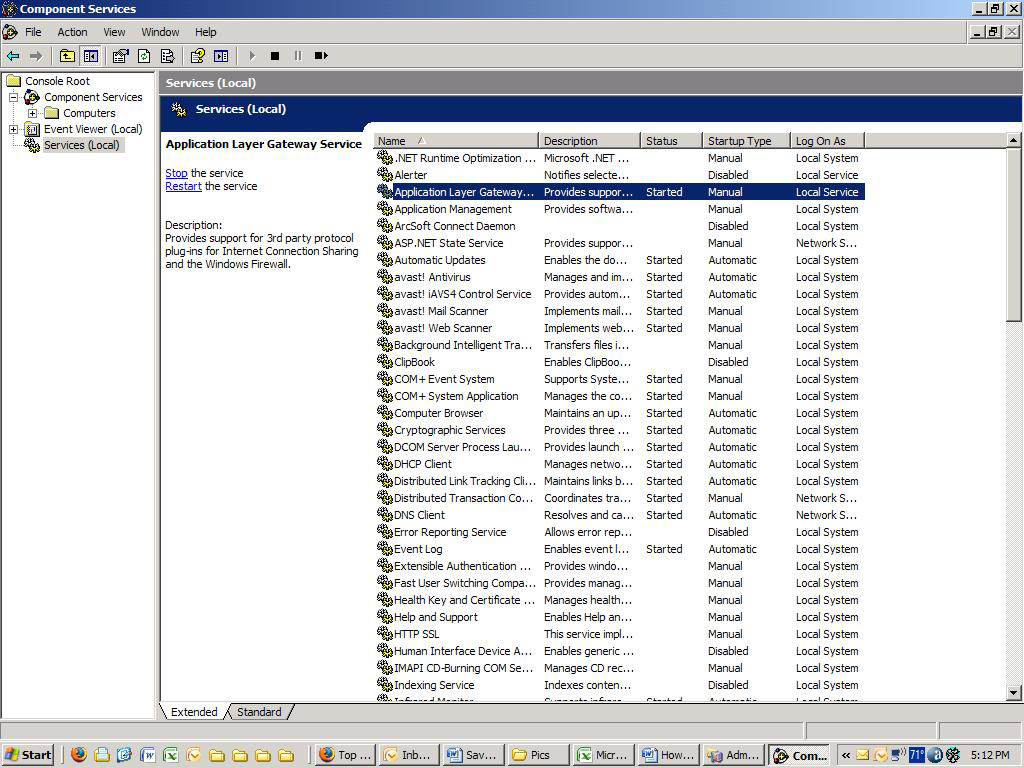
Task: Click the 71° weather tray icon
Action: [x=917, y=755]
